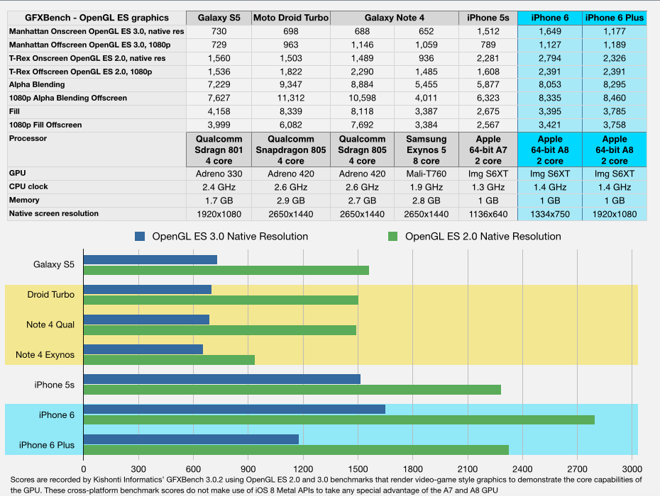Click the iPhone 6 Plus table column header

615,19
